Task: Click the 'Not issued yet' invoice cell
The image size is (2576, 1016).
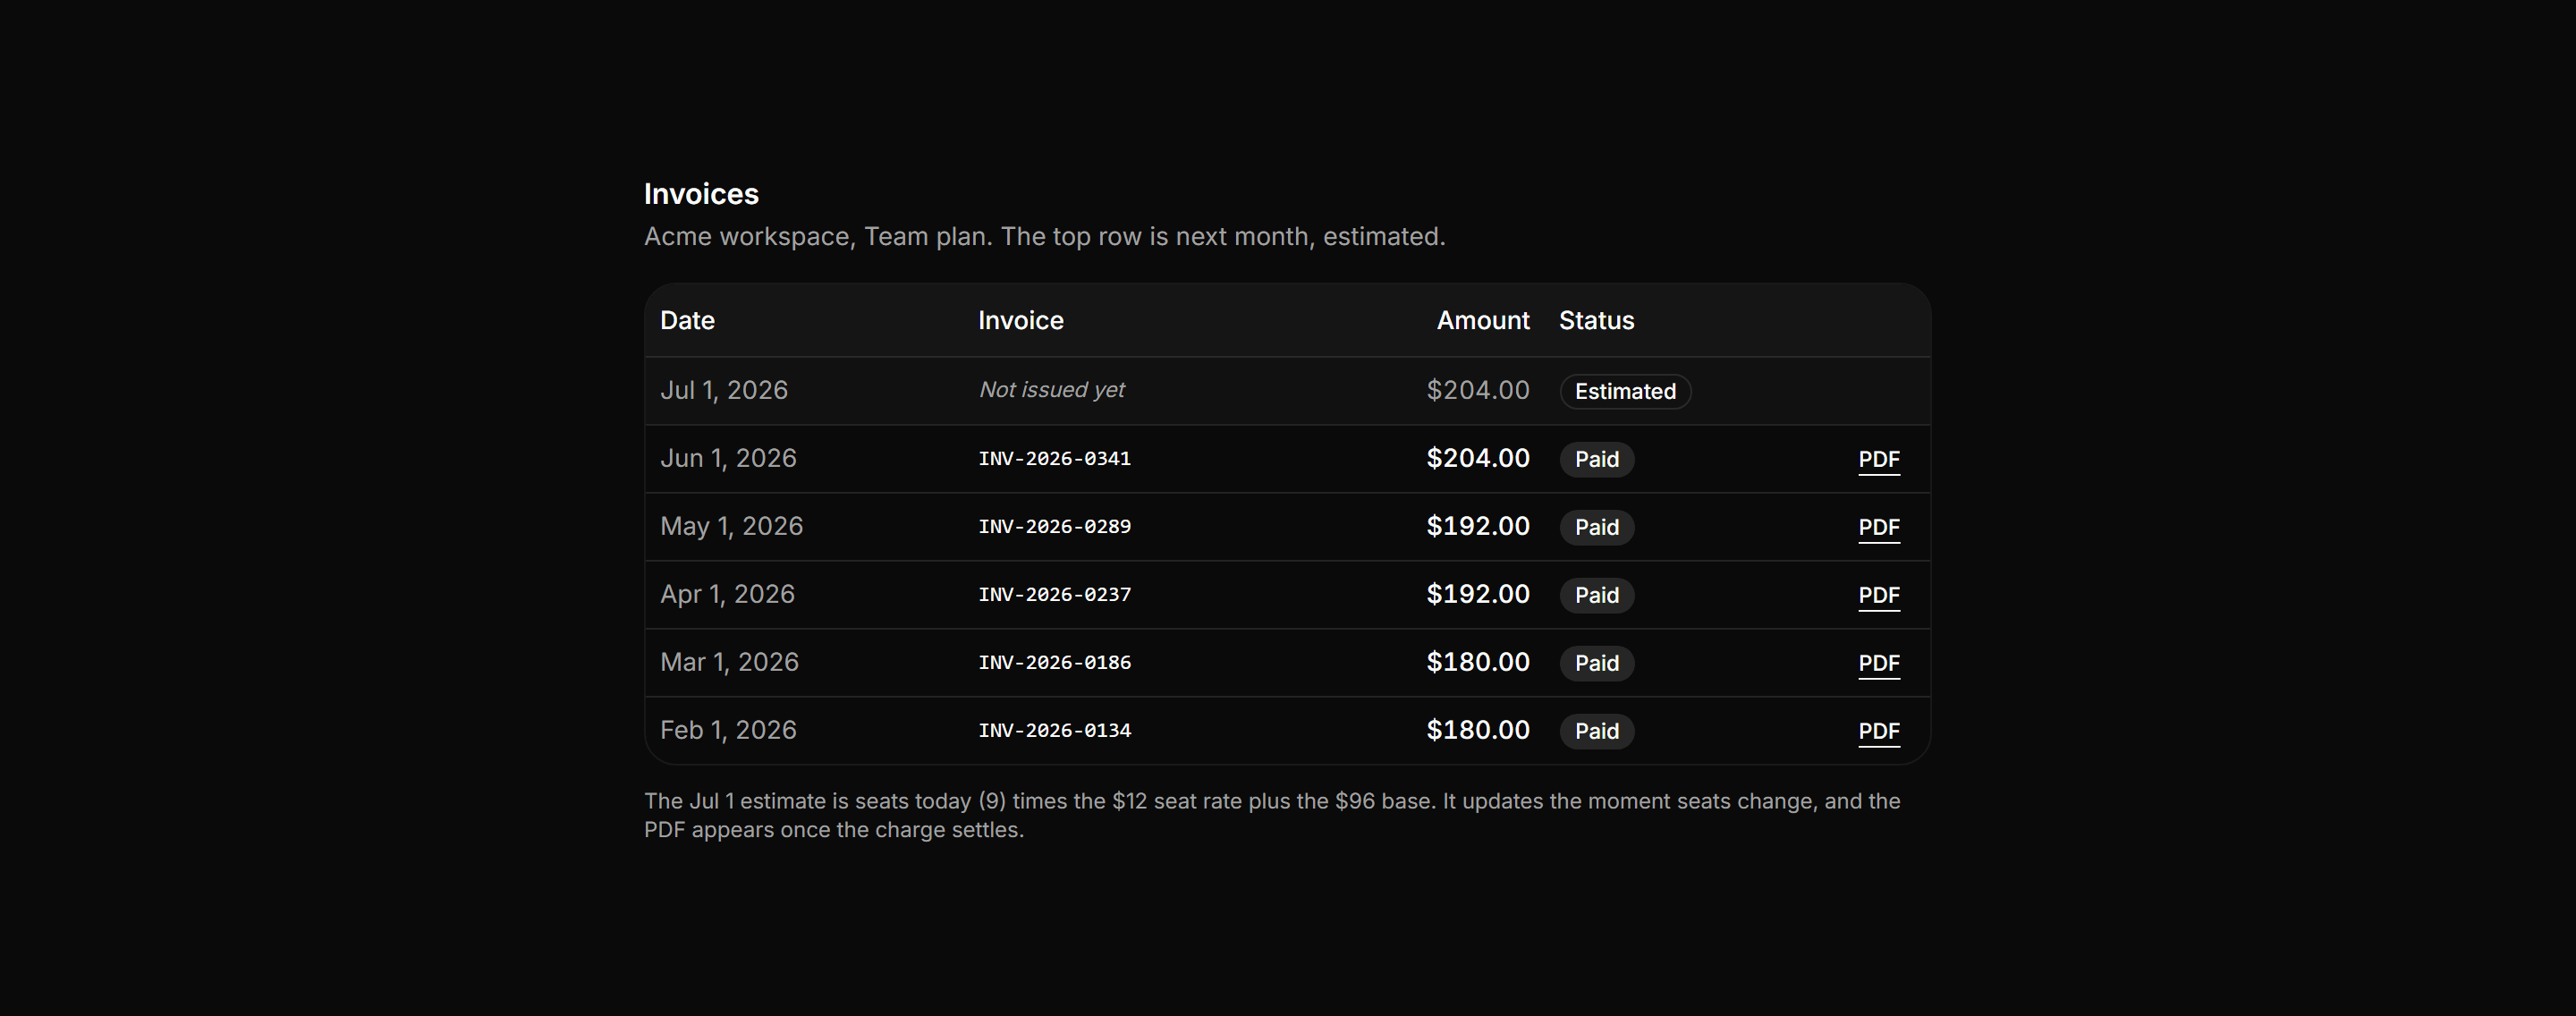Action: [1052, 390]
